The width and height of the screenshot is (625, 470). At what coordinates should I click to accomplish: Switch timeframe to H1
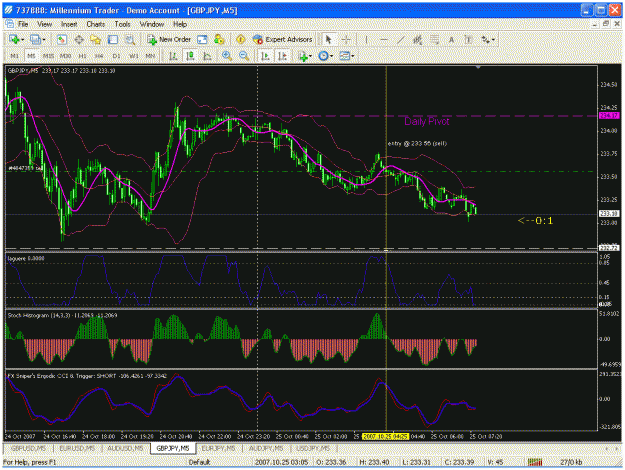[x=83, y=56]
